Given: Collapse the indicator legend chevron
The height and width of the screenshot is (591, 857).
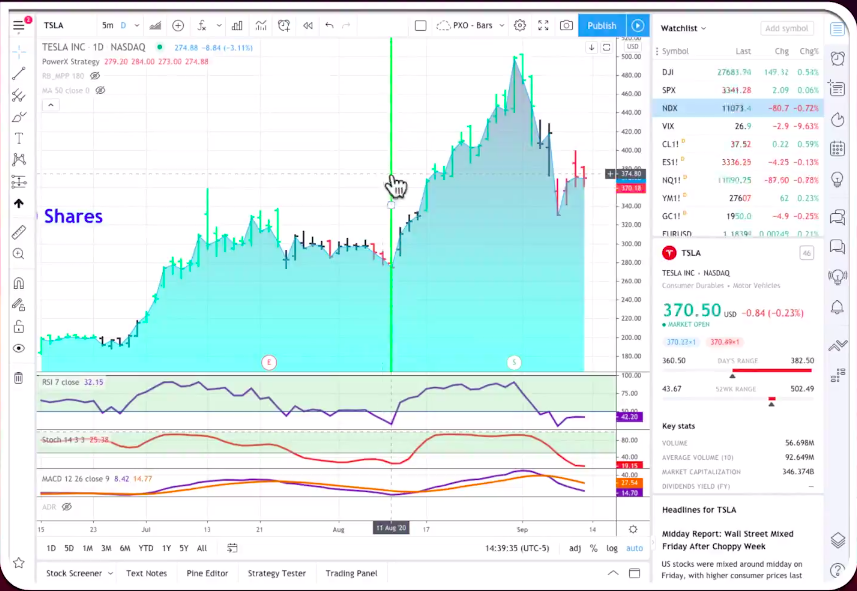Looking at the screenshot, I should click(x=51, y=104).
